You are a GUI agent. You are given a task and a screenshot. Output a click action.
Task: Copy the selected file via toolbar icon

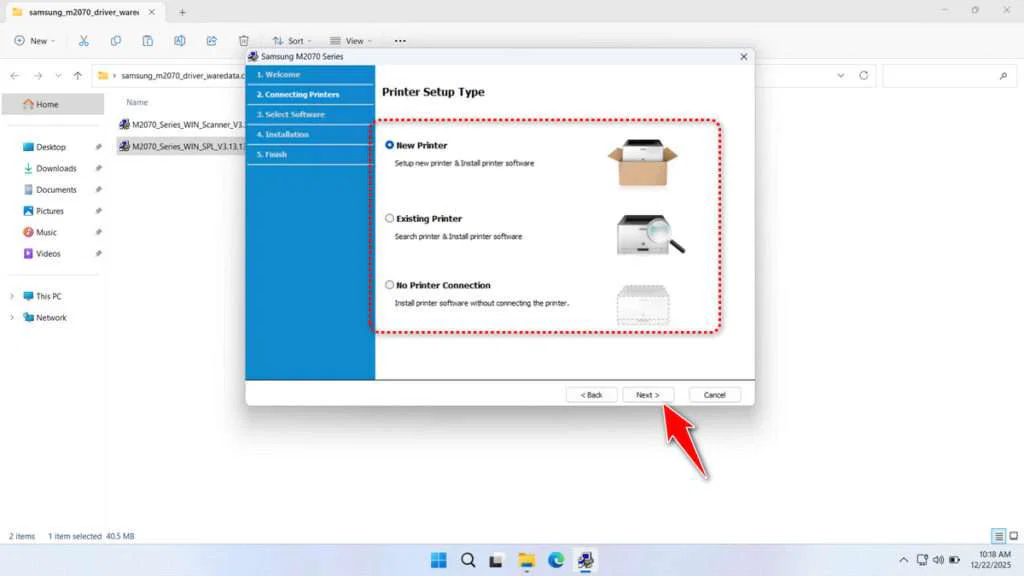pos(116,40)
